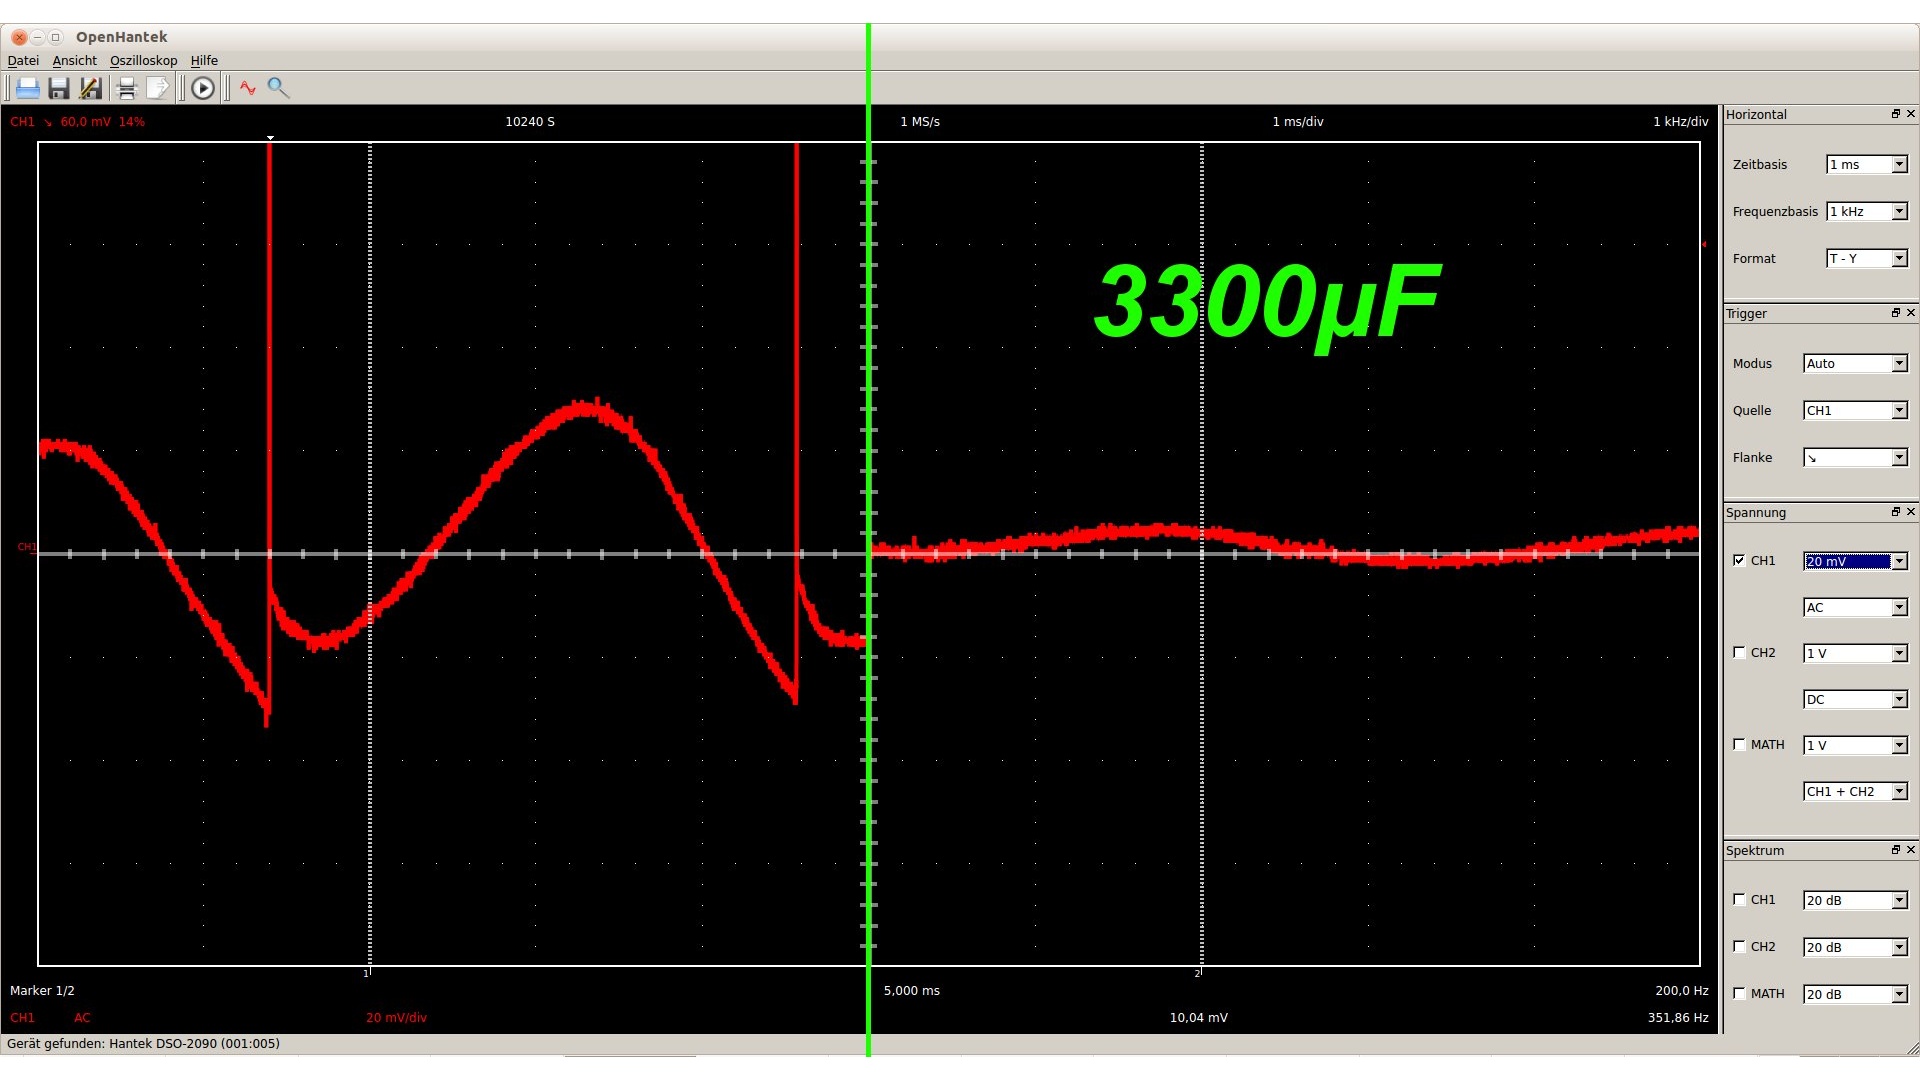
Task: Float the Horizontal dock panel
Action: [x=1895, y=114]
